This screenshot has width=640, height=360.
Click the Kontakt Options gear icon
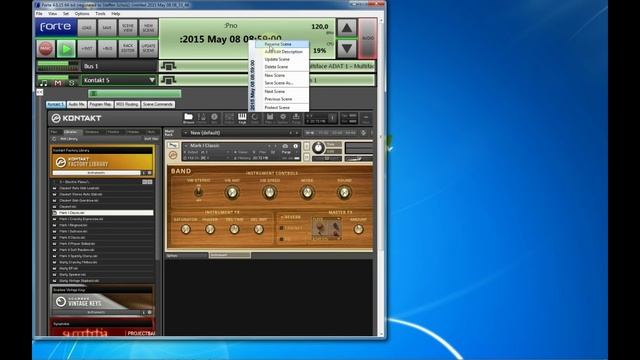[282, 118]
